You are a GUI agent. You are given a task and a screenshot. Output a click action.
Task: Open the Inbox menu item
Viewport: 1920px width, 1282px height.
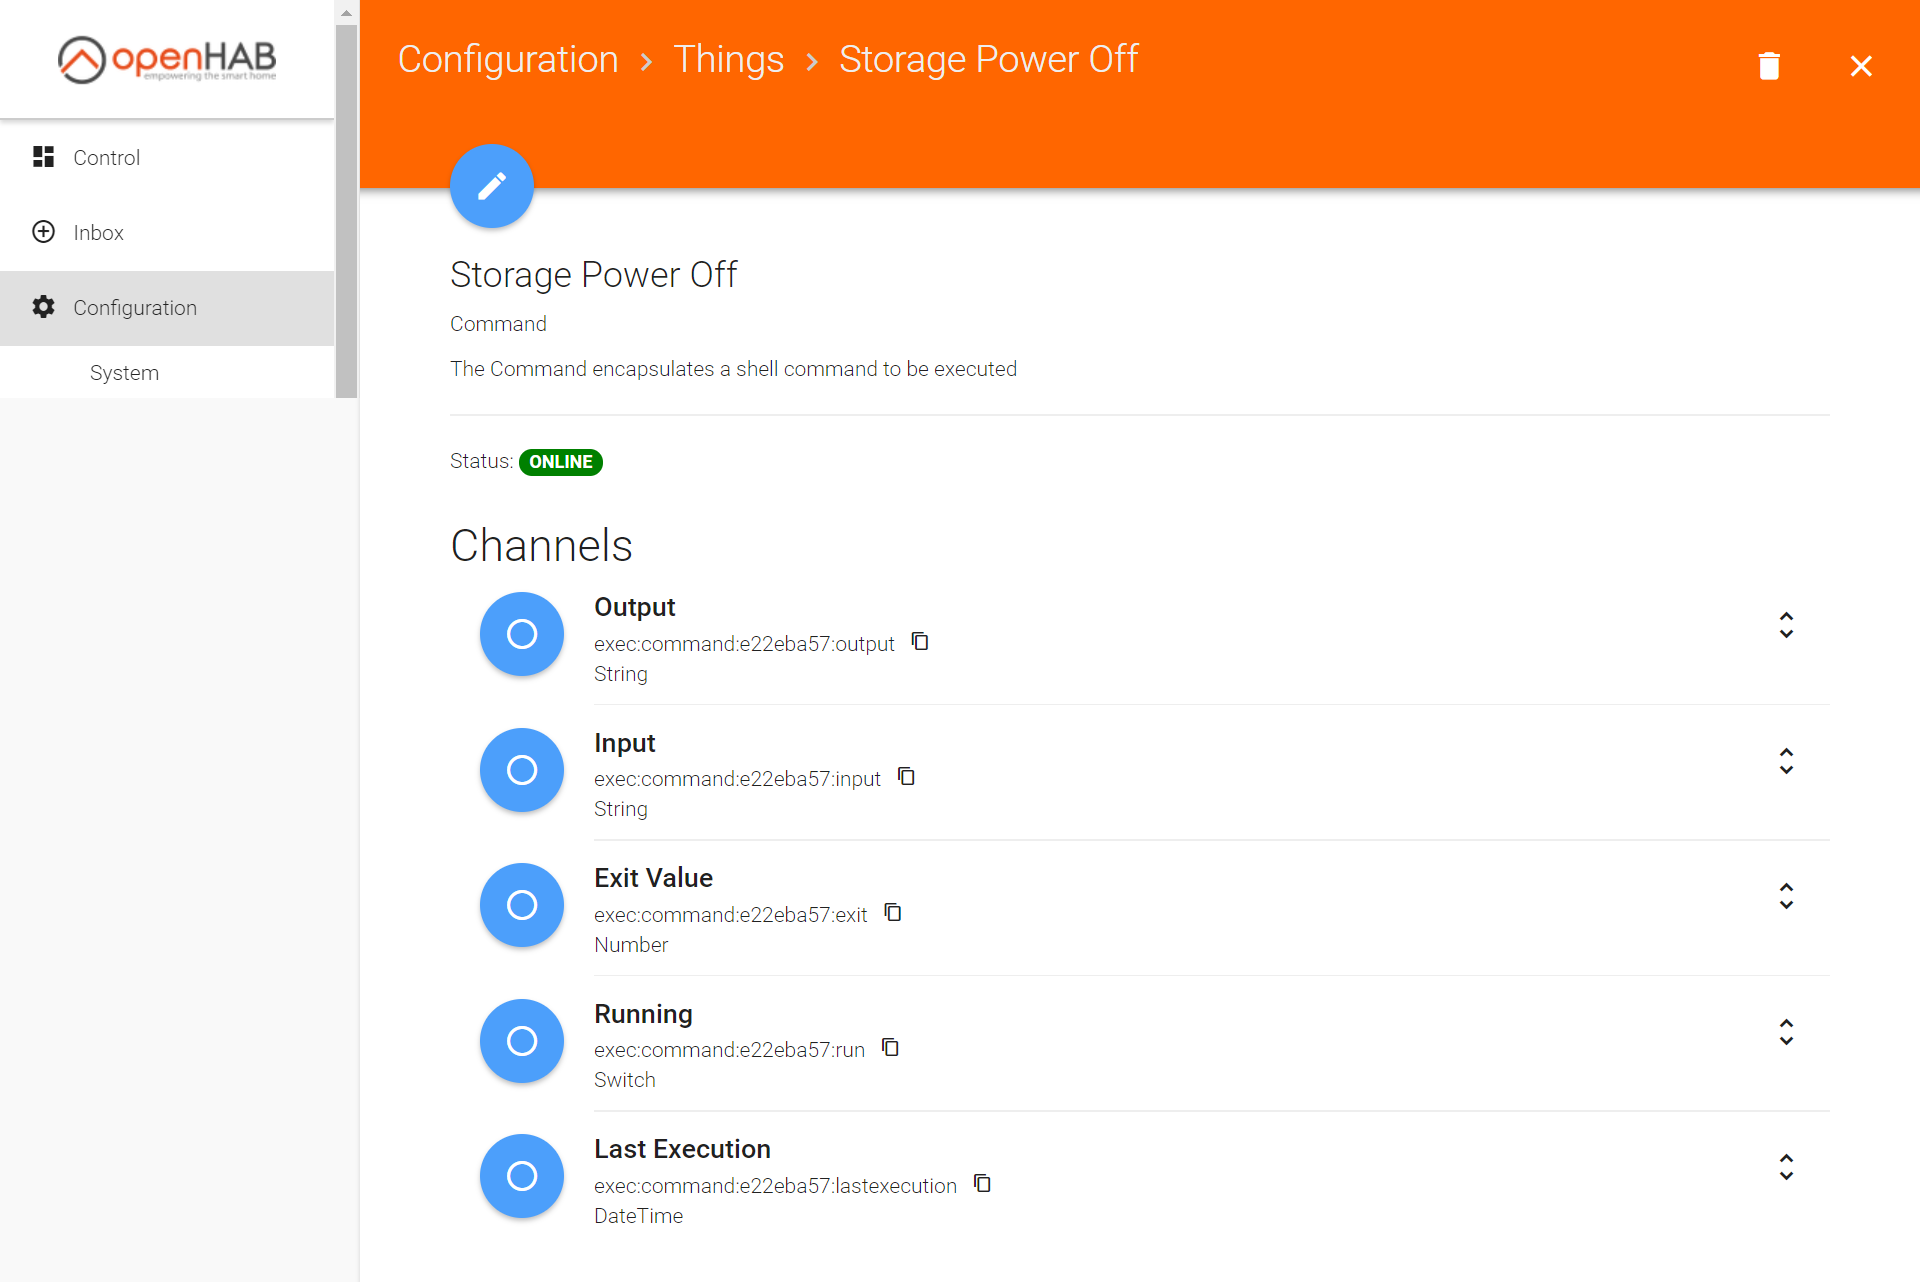coord(98,233)
